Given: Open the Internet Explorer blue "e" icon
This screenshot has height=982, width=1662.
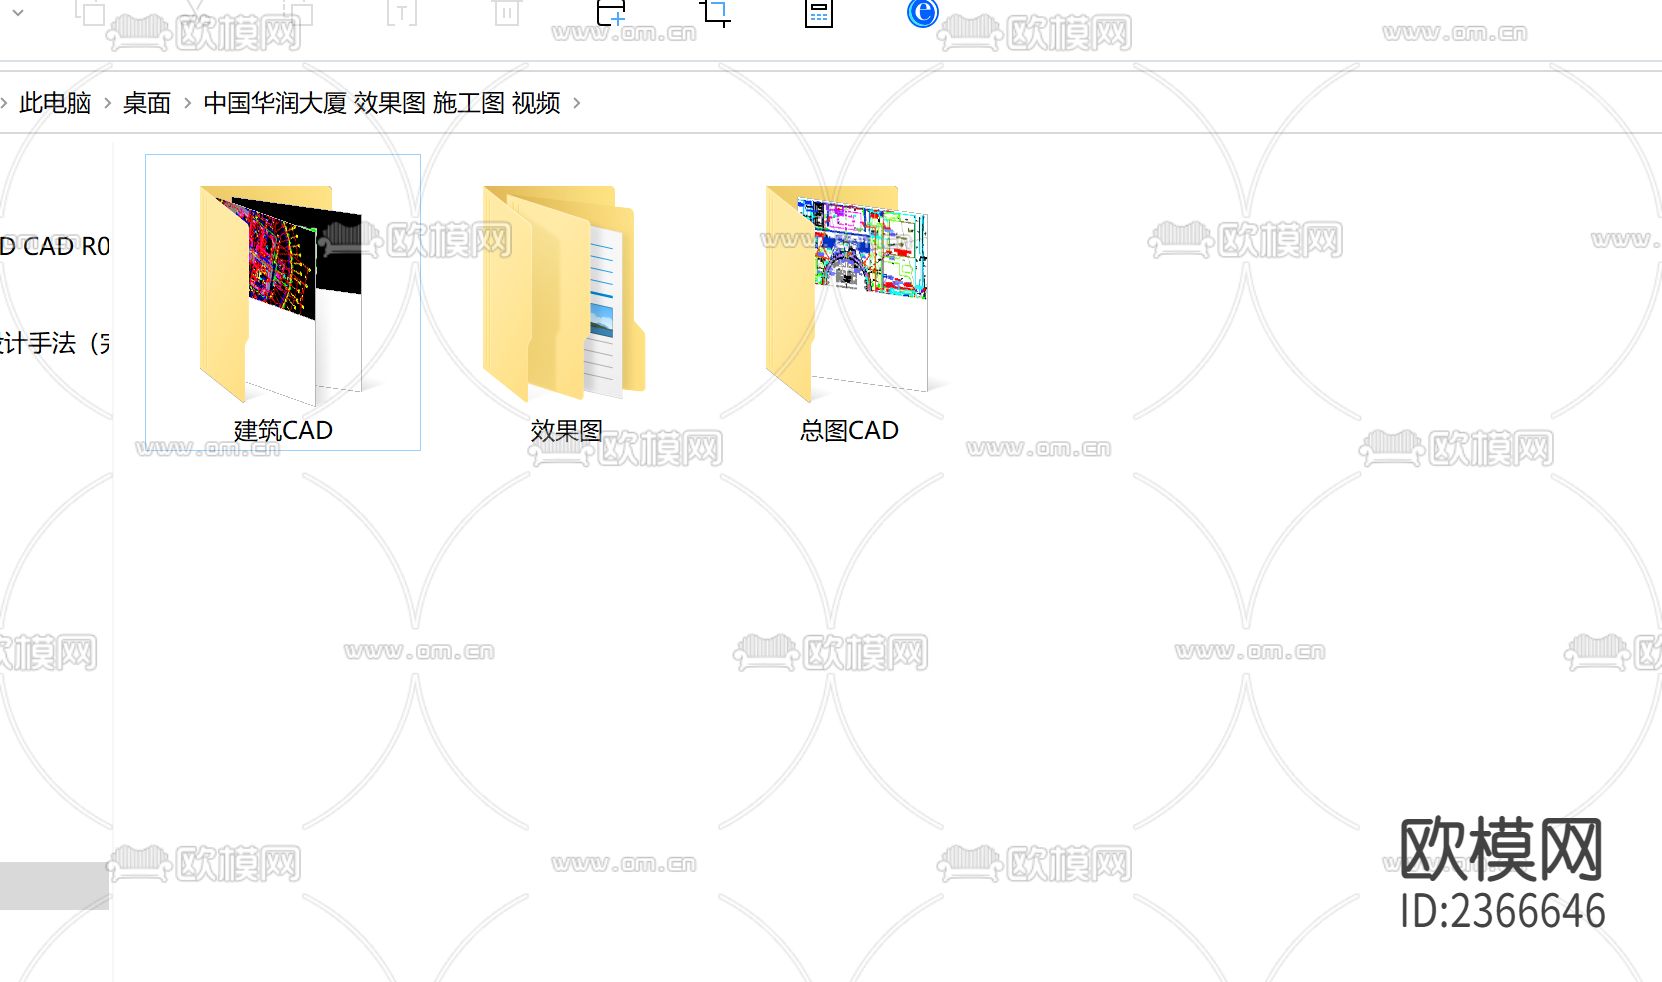Looking at the screenshot, I should 921,13.
